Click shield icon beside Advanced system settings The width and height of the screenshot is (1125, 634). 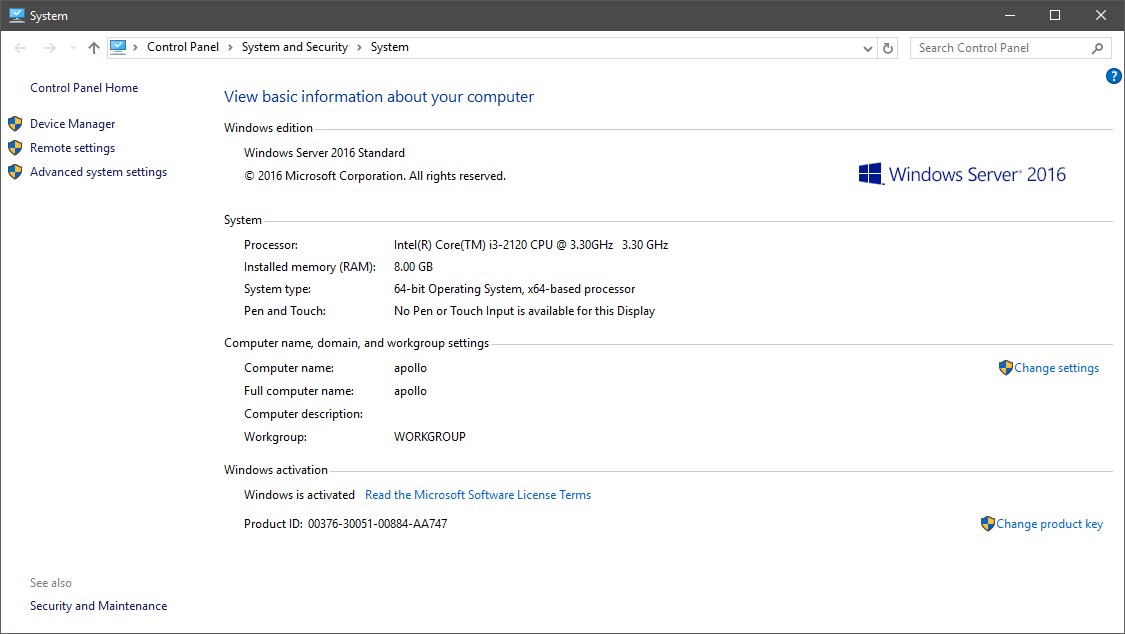pos(15,172)
